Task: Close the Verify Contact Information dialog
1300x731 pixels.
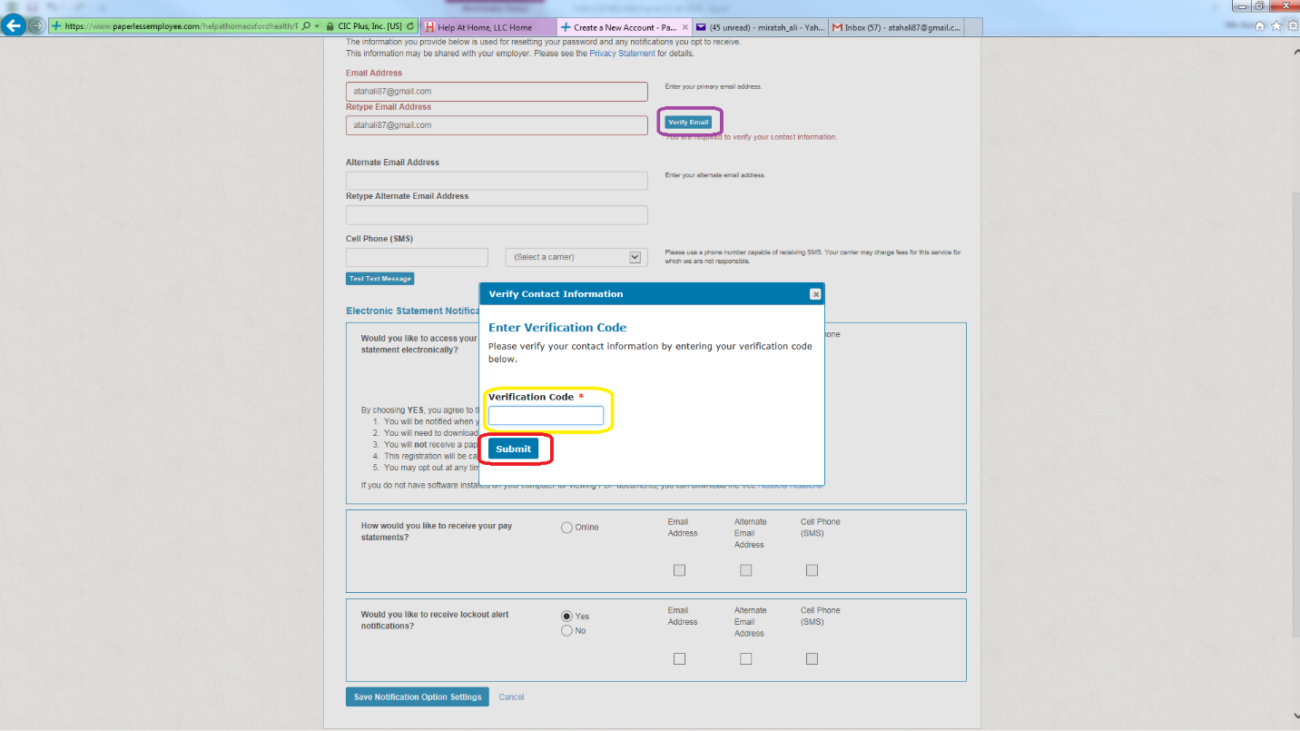Action: [x=815, y=294]
